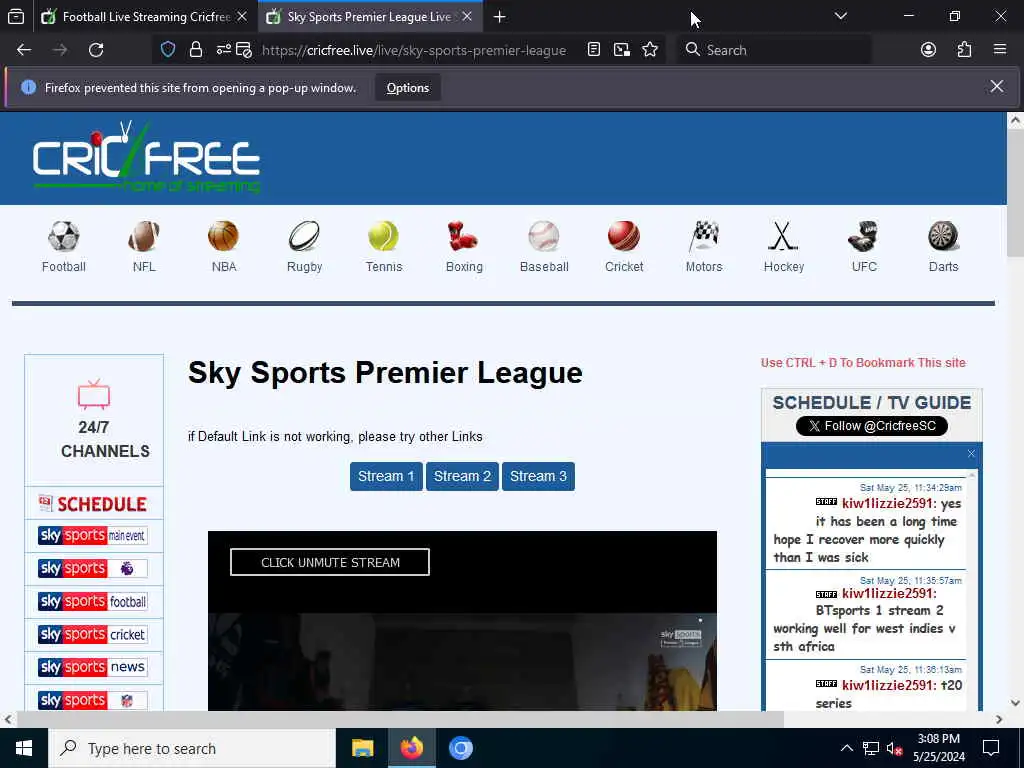Open the Tennis ball icon
This screenshot has height=768, width=1024.
pos(383,236)
